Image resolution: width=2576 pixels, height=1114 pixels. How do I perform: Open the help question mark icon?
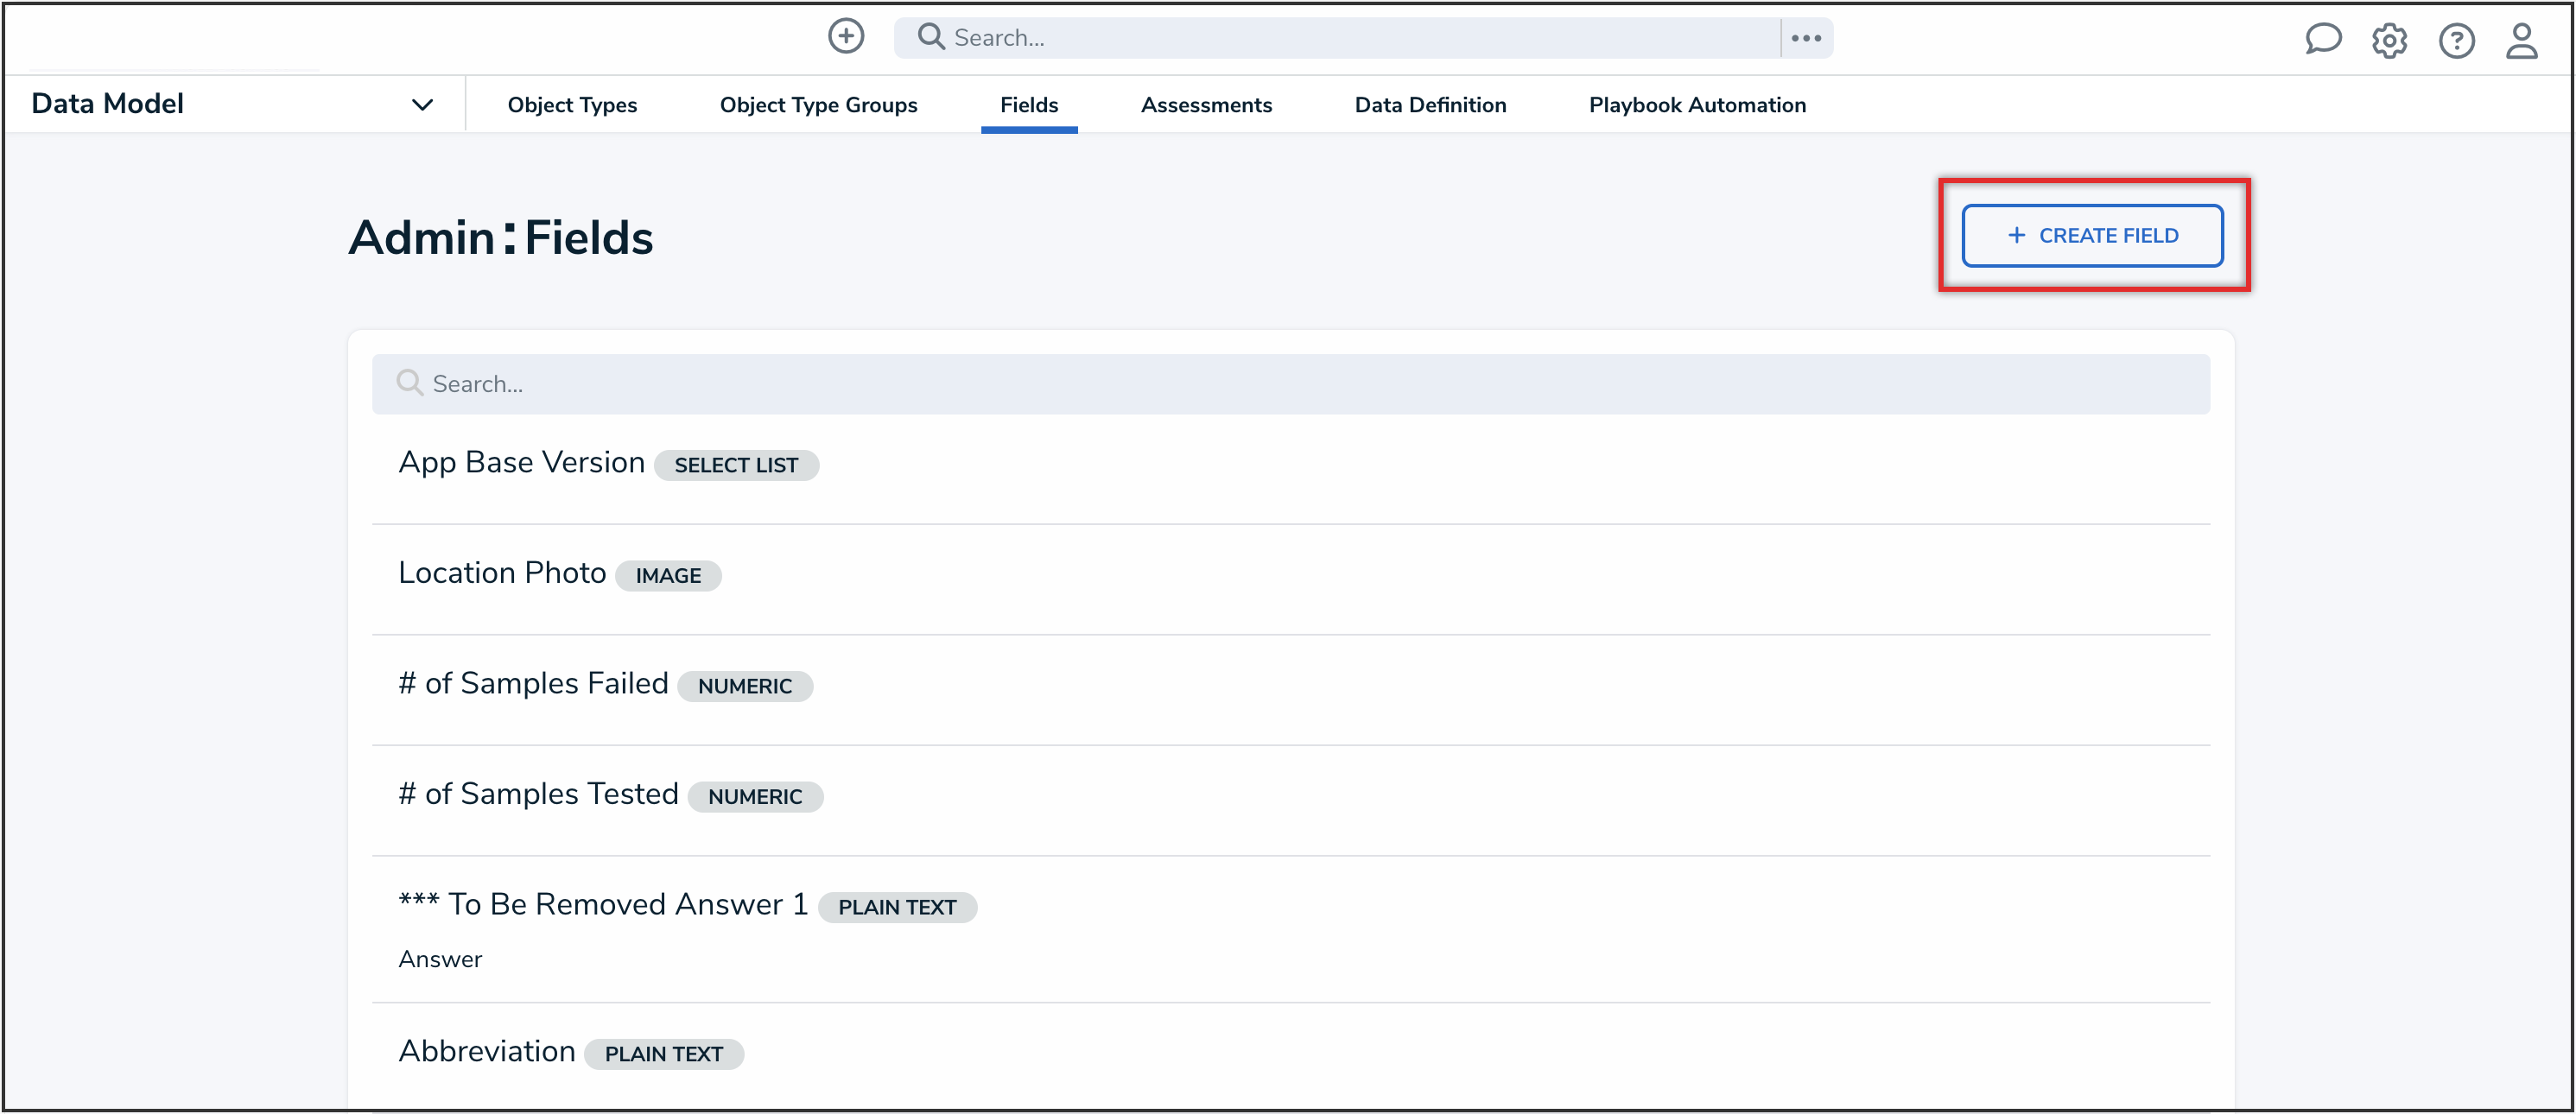point(2457,40)
